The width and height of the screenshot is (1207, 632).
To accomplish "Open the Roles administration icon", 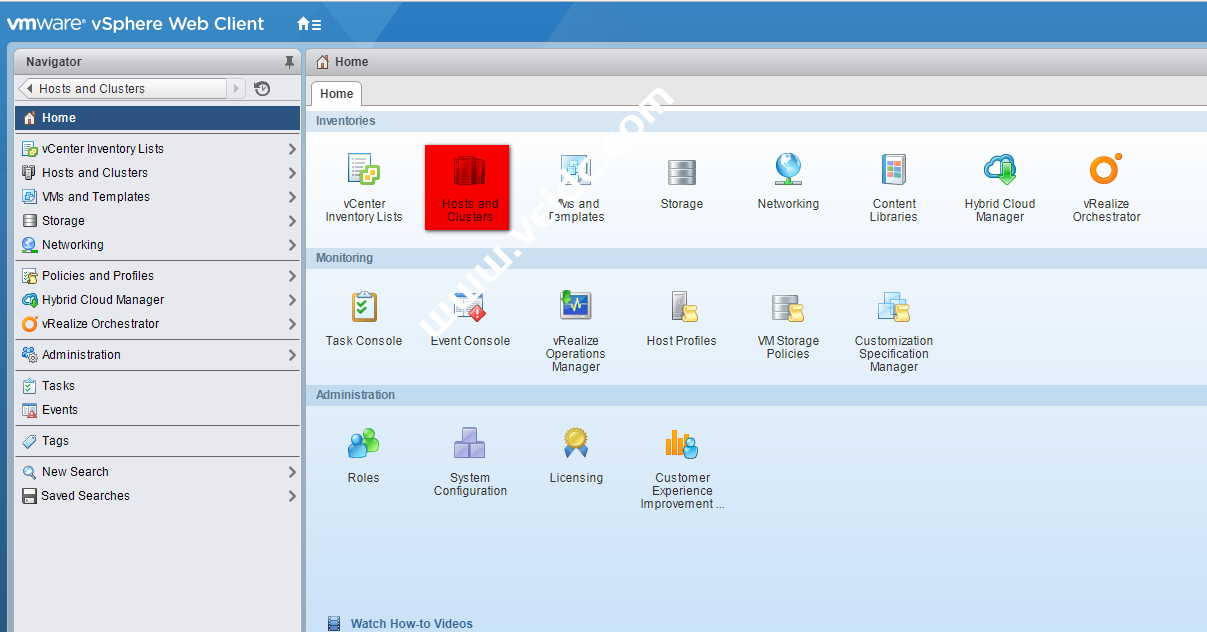I will click(363, 444).
